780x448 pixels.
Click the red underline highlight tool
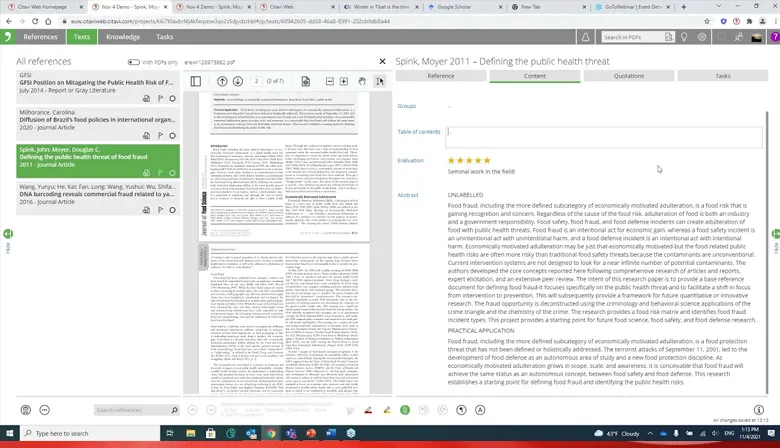(x=368, y=410)
